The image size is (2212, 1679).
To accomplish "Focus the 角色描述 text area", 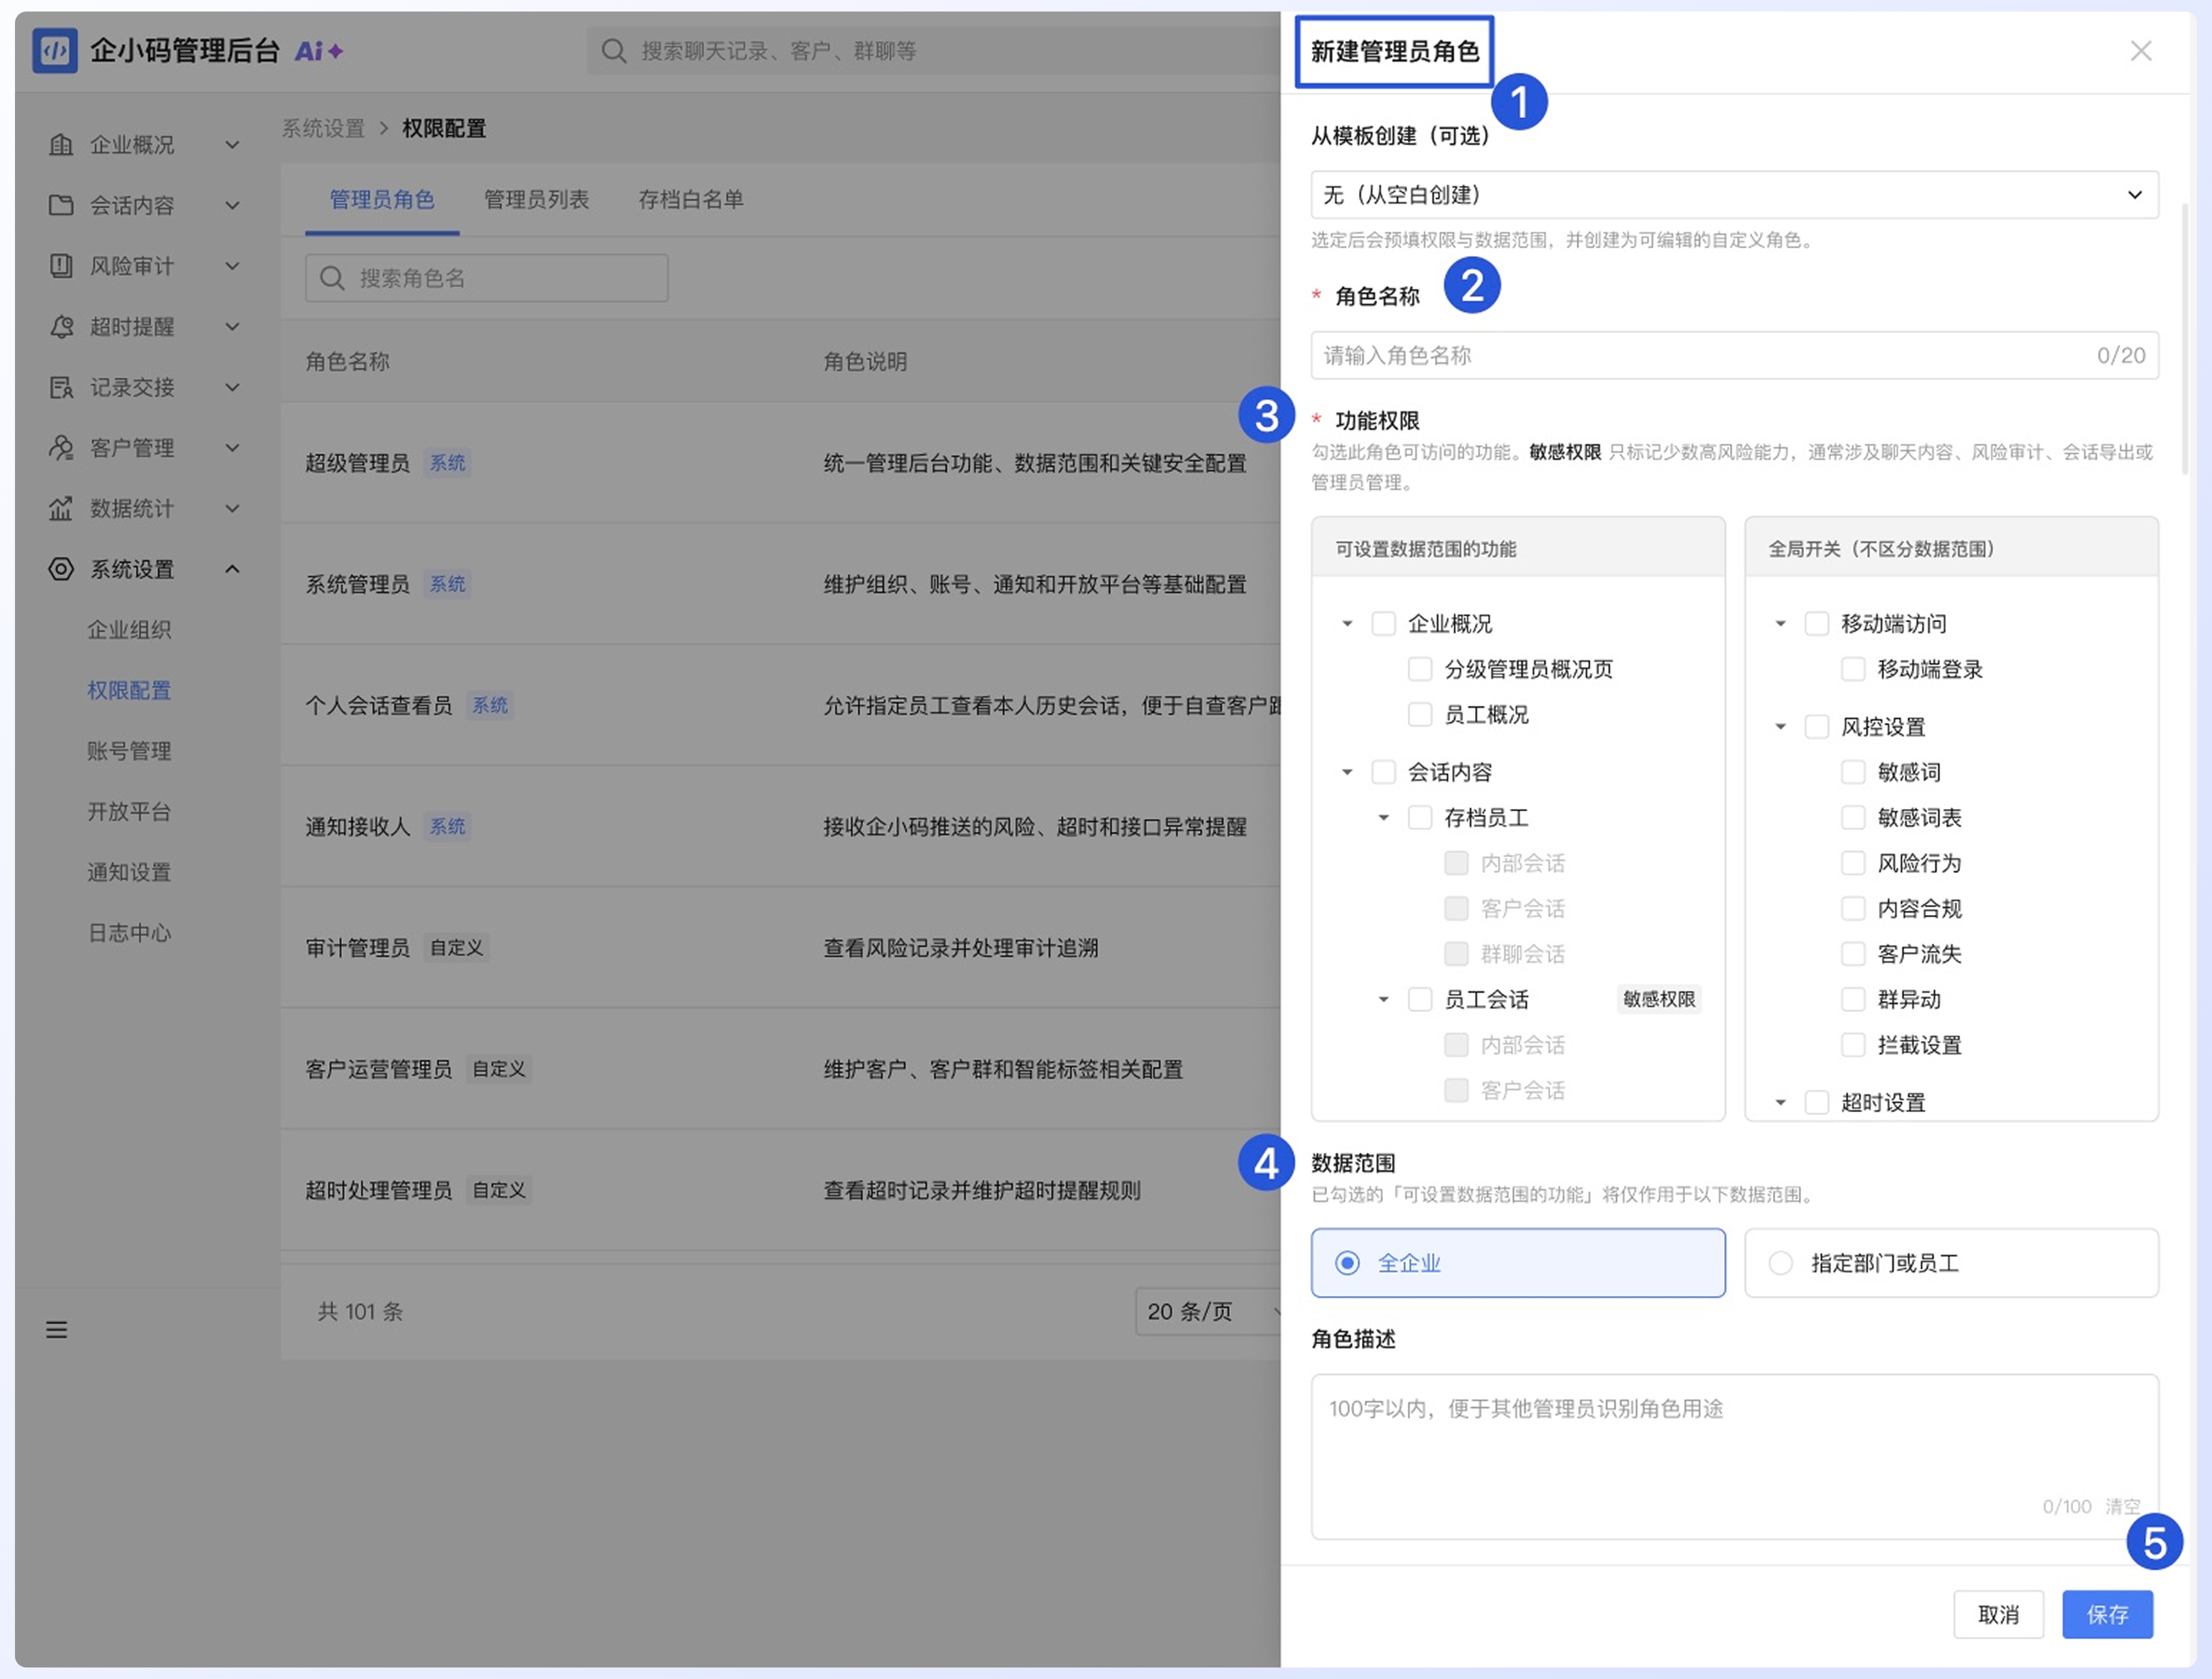I will point(1734,1456).
